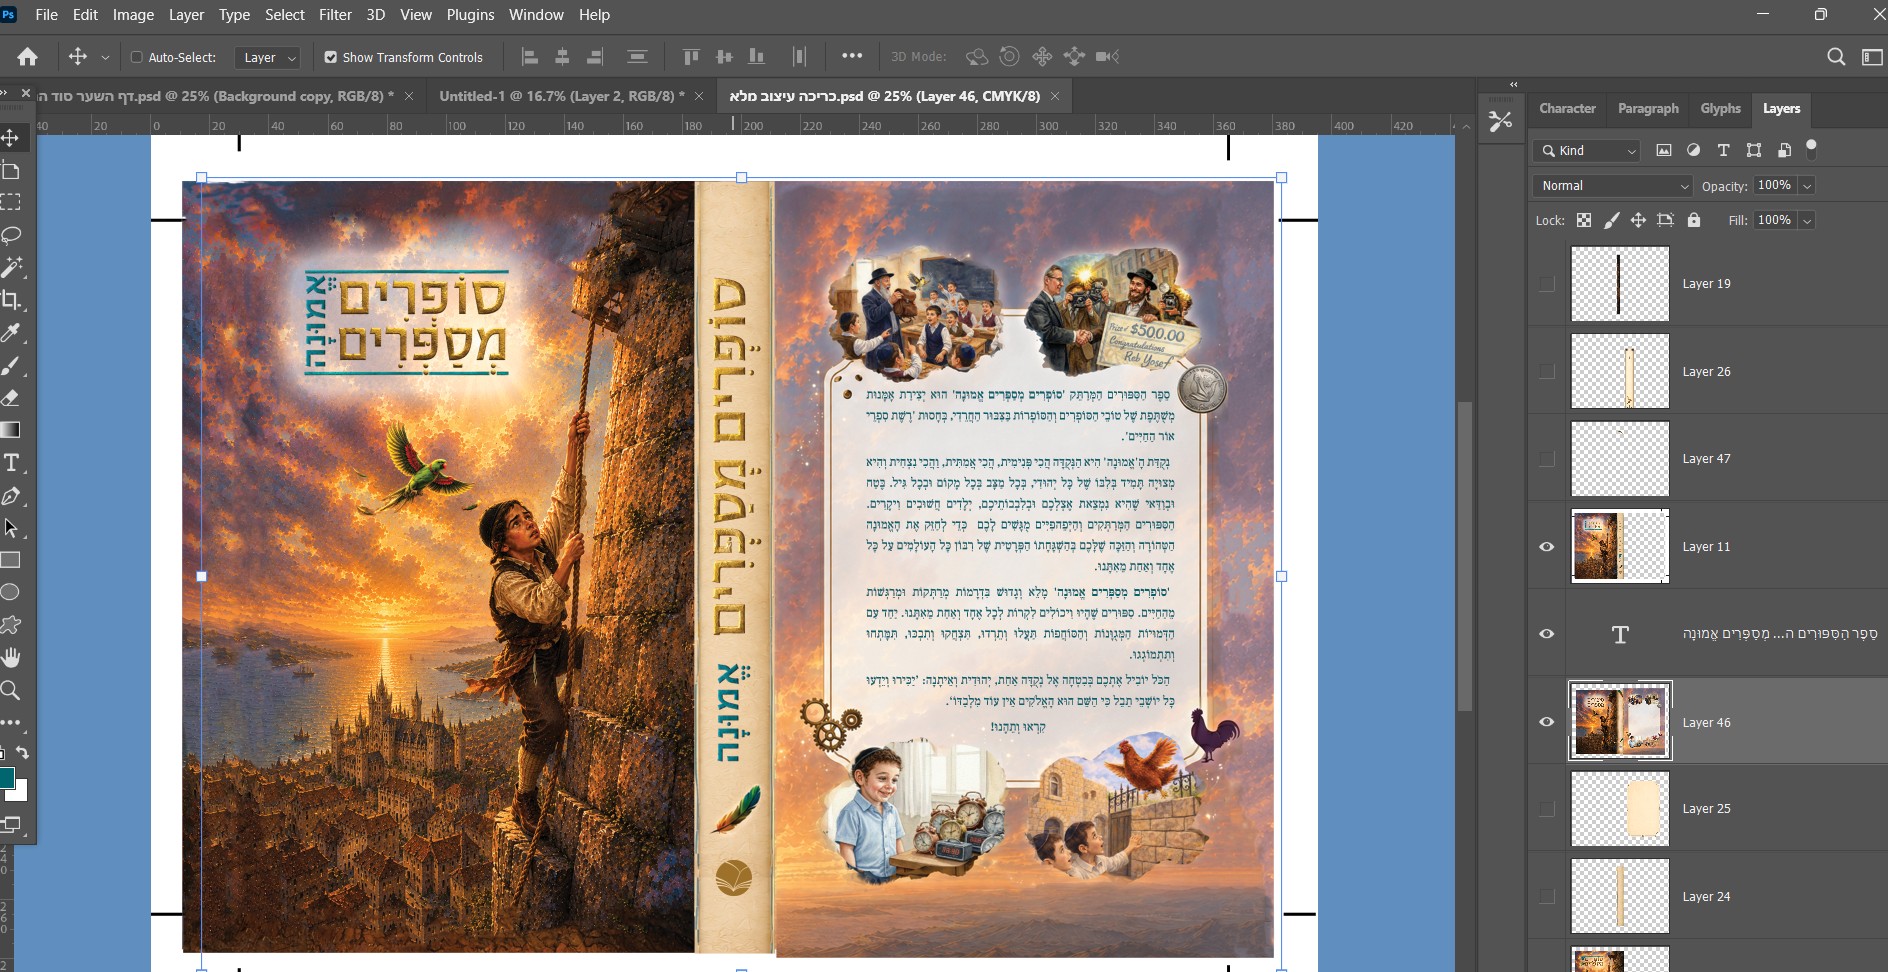Image resolution: width=1888 pixels, height=972 pixels.
Task: Select the Eyedropper tool
Action: 10,333
